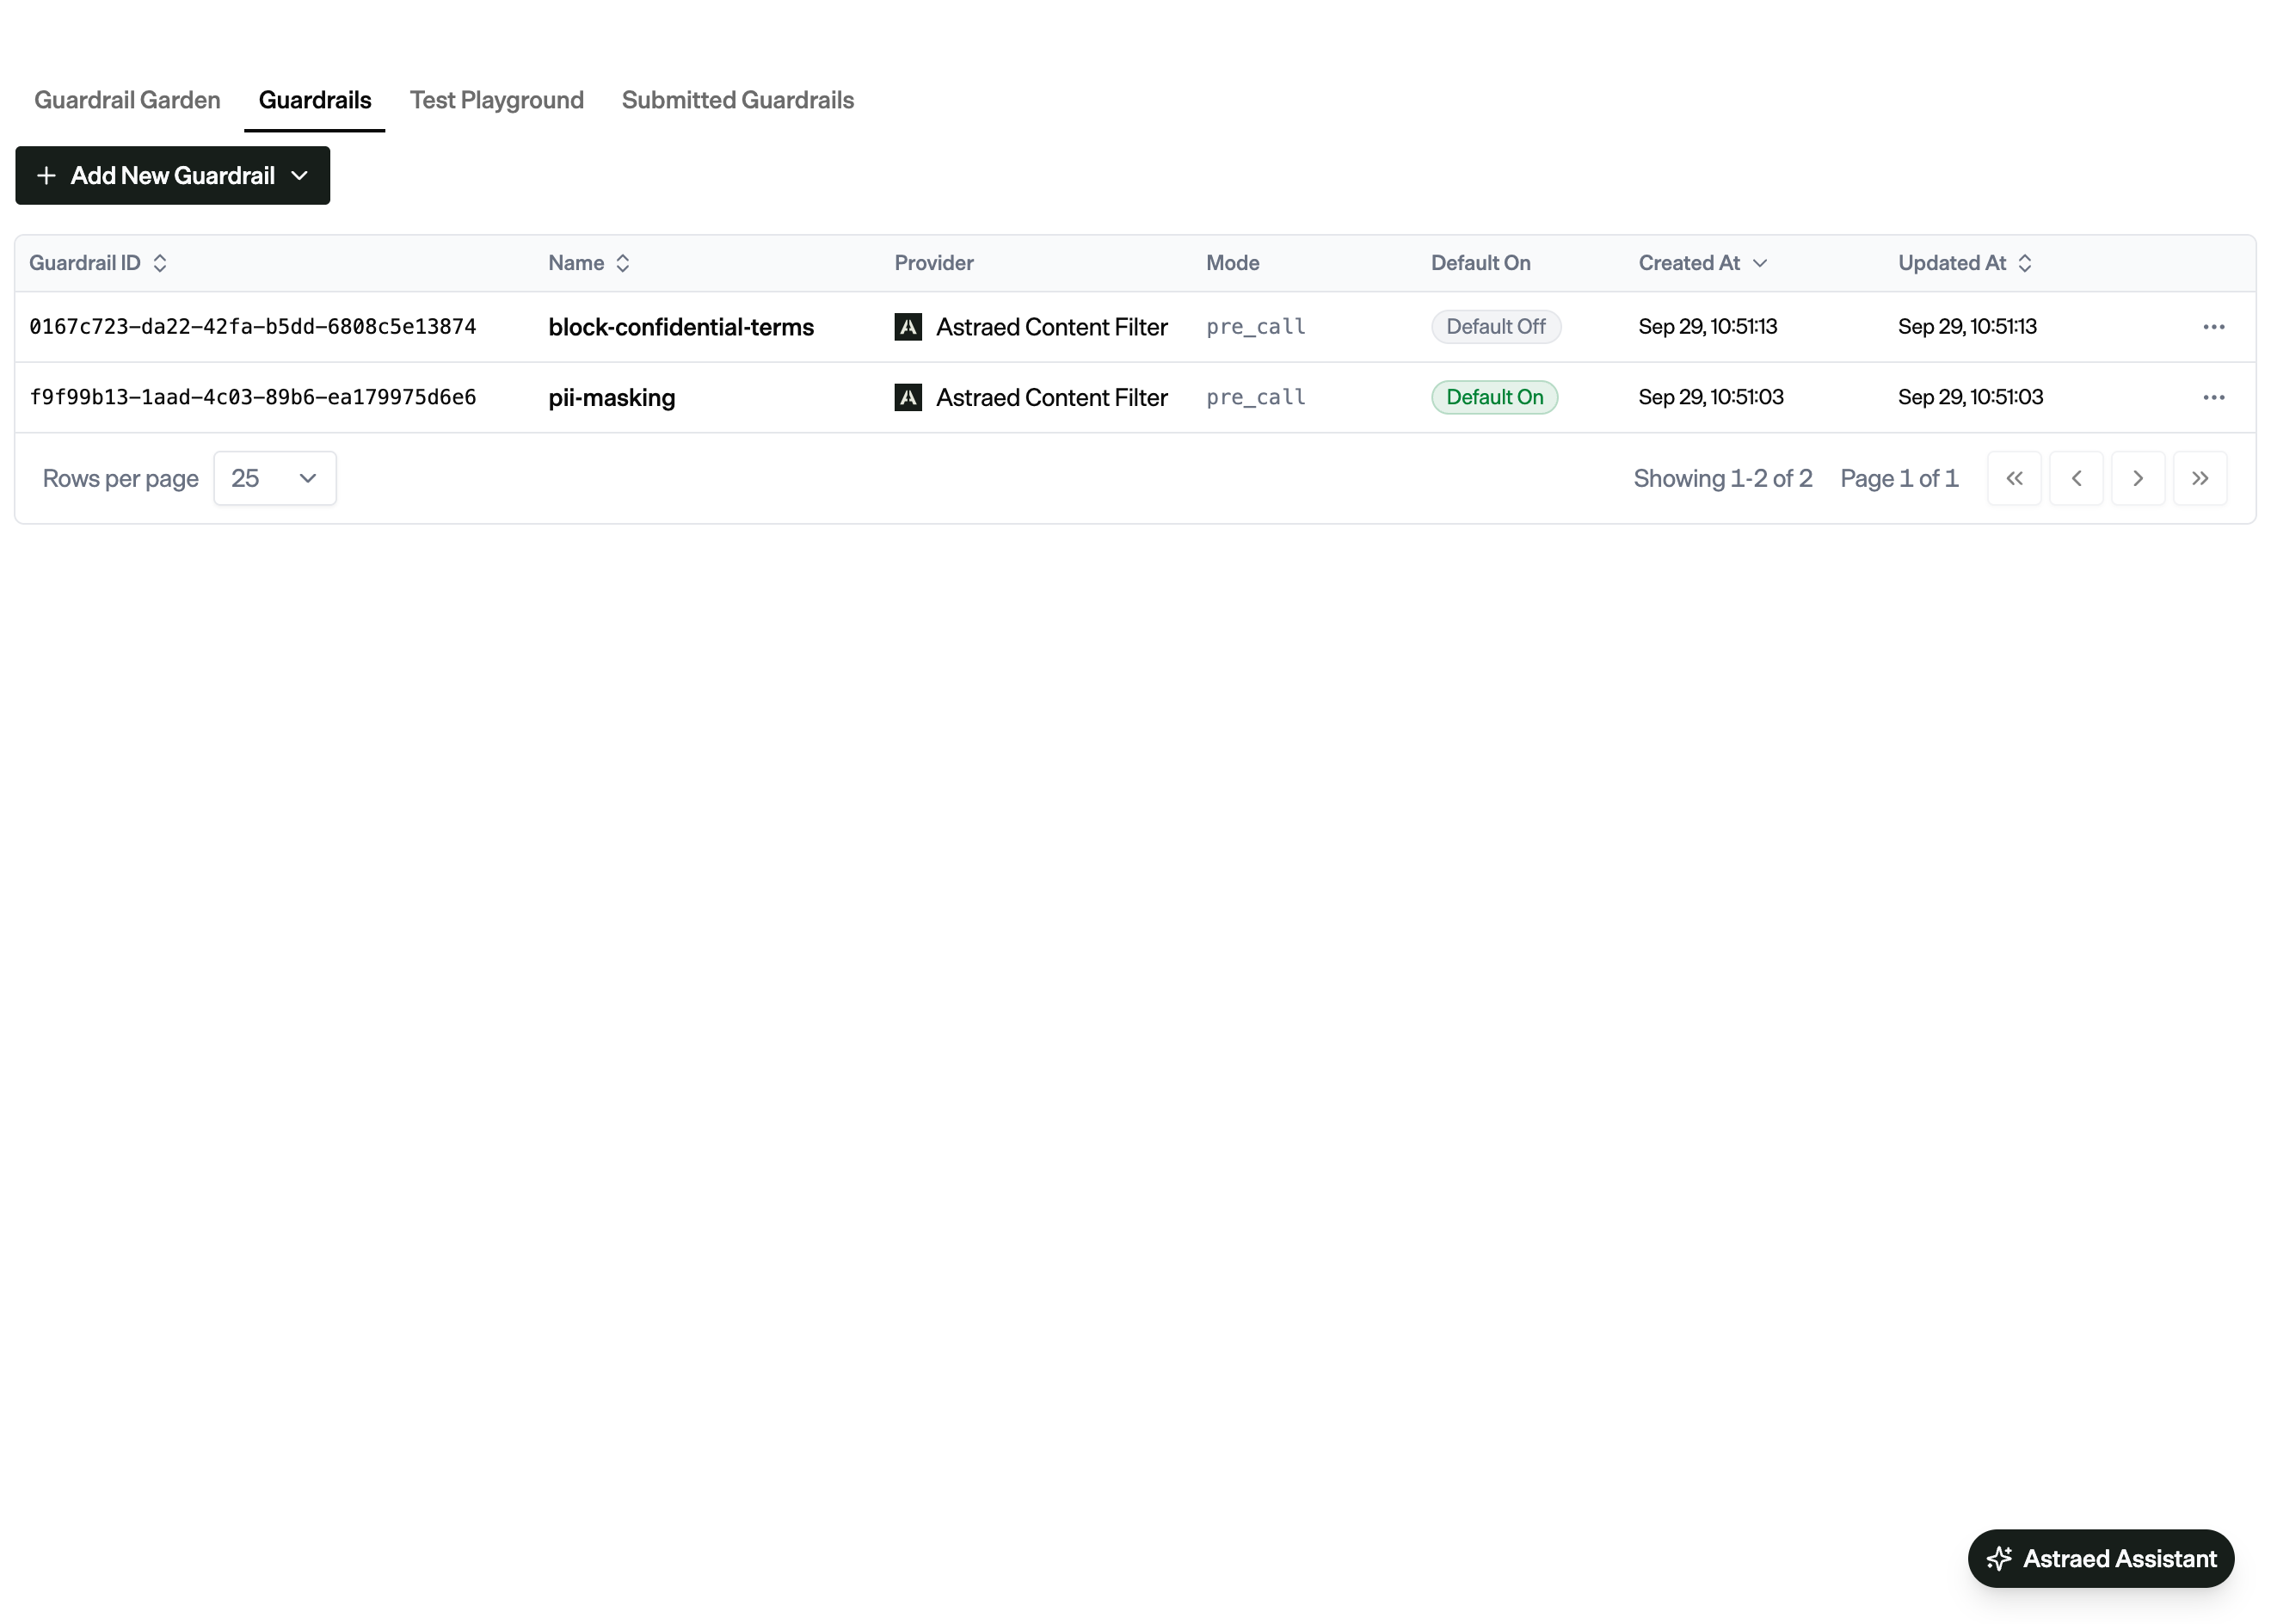Click Showing 1-2 of 2 text
2271x1624 pixels.
point(1722,479)
